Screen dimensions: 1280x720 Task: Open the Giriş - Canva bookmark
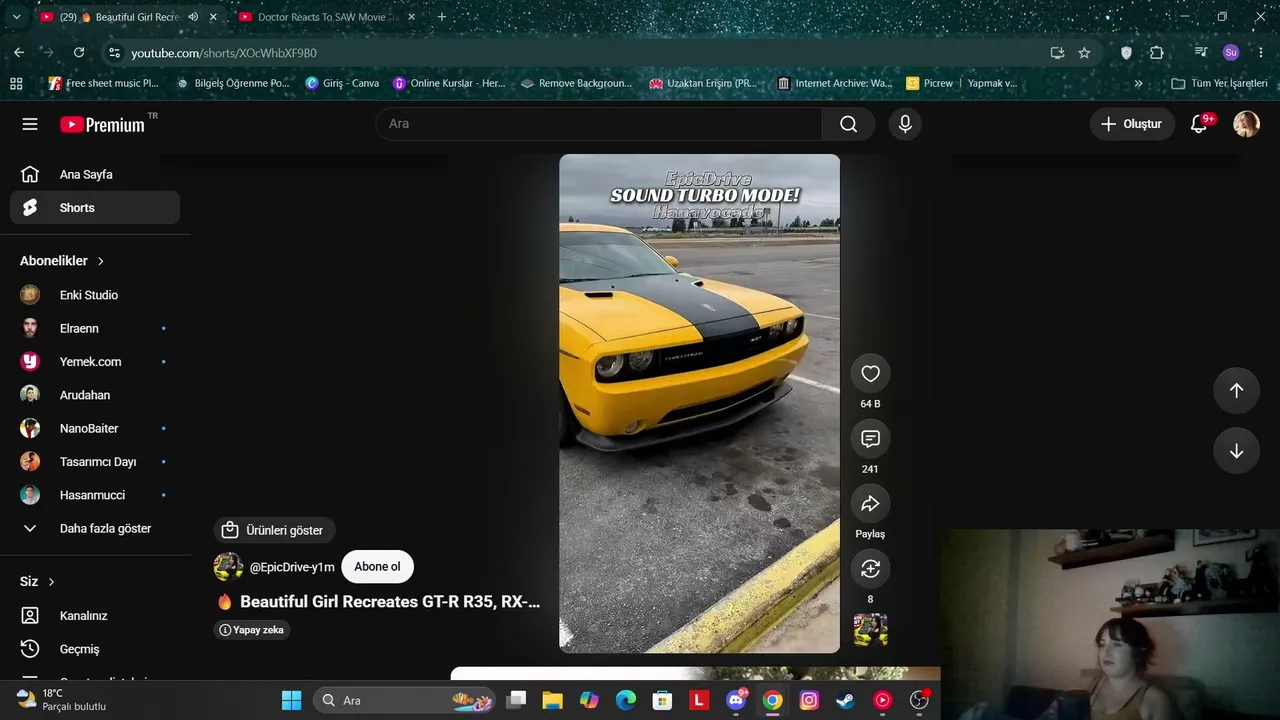342,84
